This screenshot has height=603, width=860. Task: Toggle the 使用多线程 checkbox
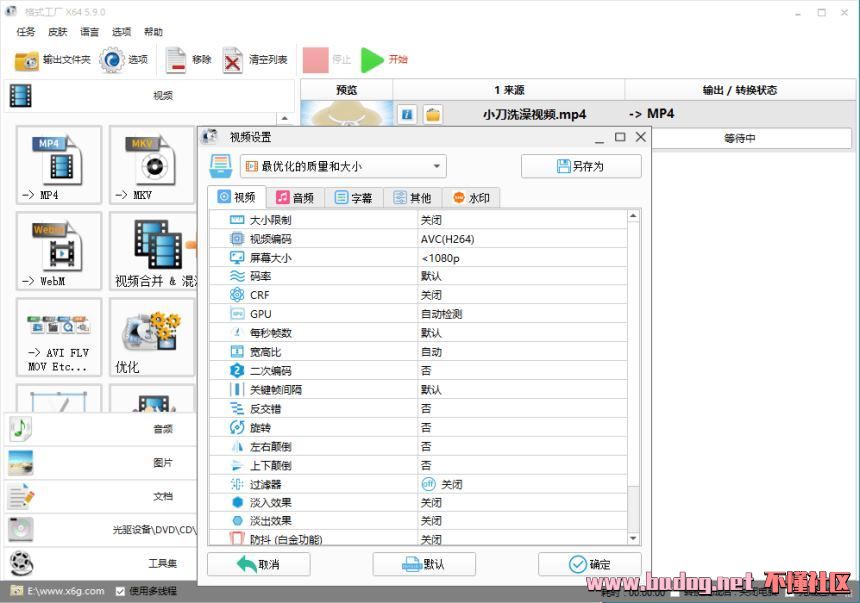pyautogui.click(x=121, y=591)
